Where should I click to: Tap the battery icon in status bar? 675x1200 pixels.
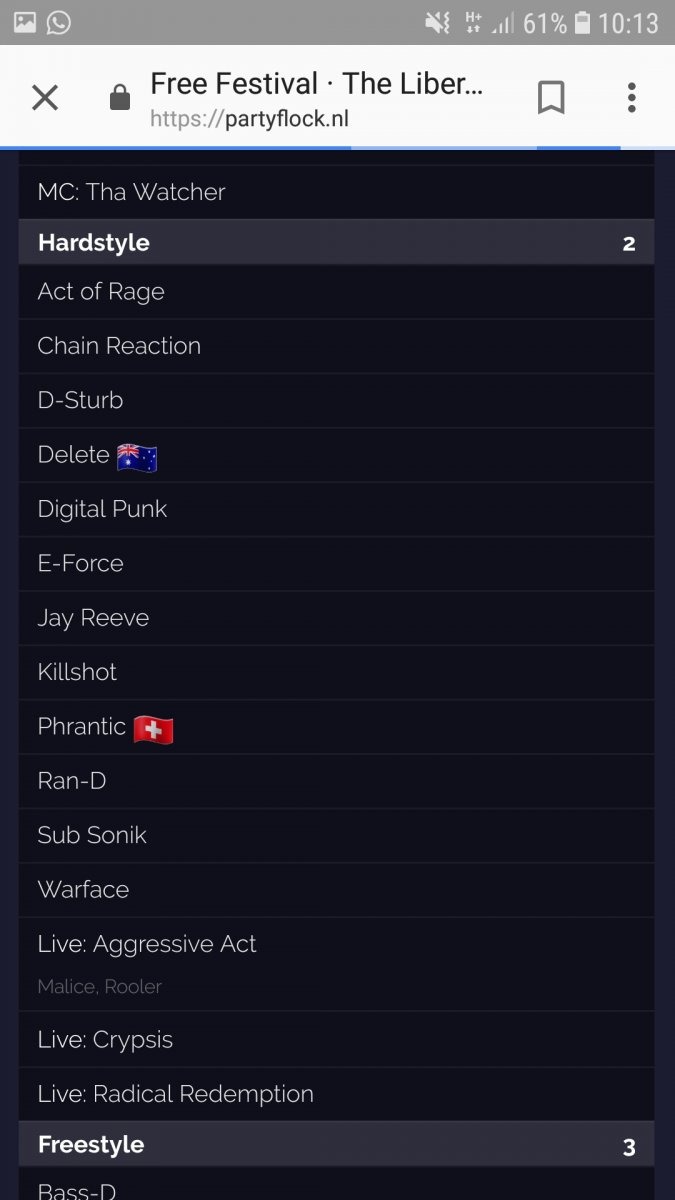click(x=583, y=22)
